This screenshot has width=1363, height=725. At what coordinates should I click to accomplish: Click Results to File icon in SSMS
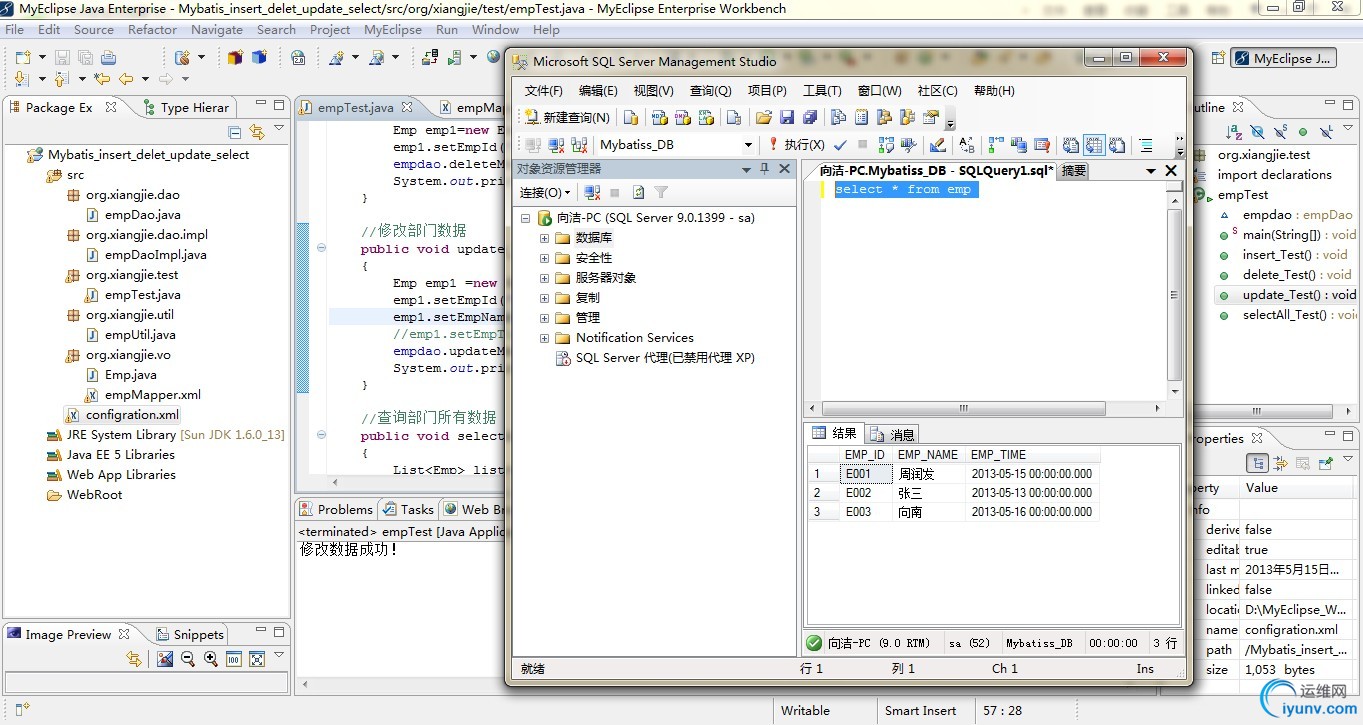click(x=1117, y=145)
